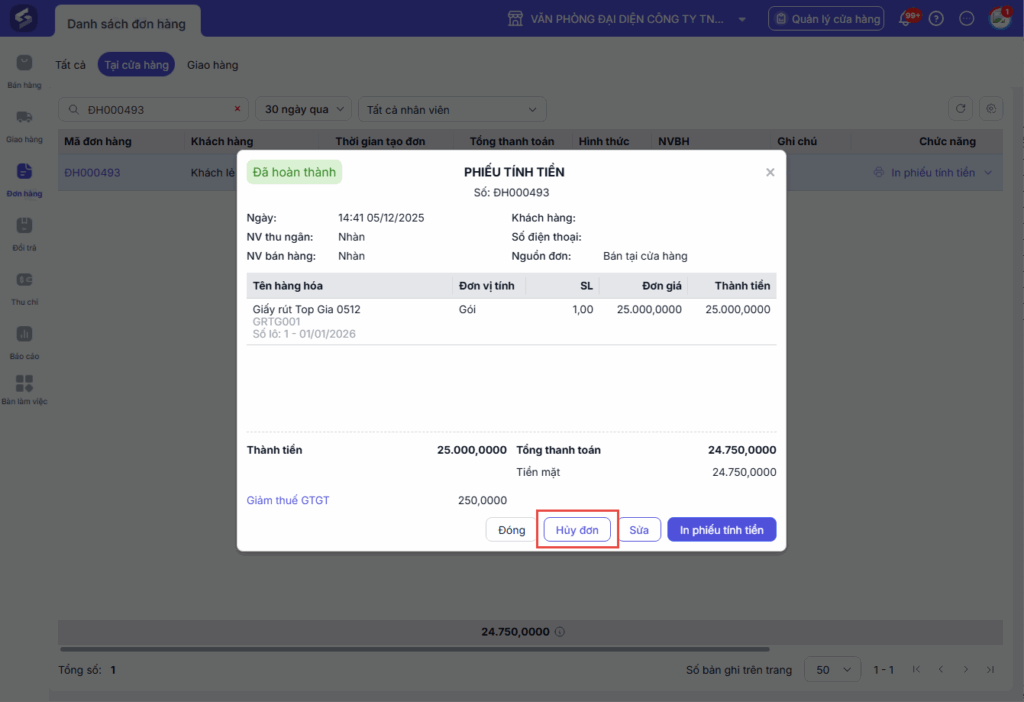Switch to the Tất cả tab

tap(71, 65)
